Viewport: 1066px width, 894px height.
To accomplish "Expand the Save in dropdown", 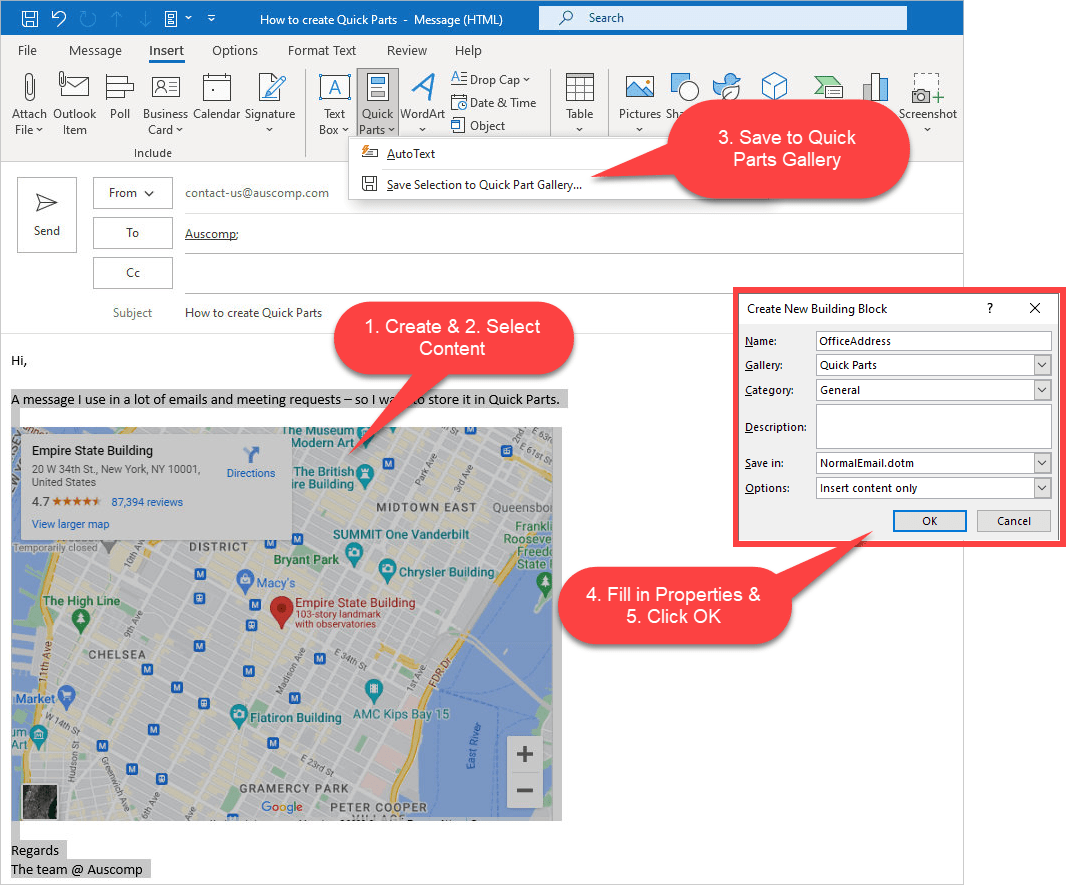I will [1041, 463].
